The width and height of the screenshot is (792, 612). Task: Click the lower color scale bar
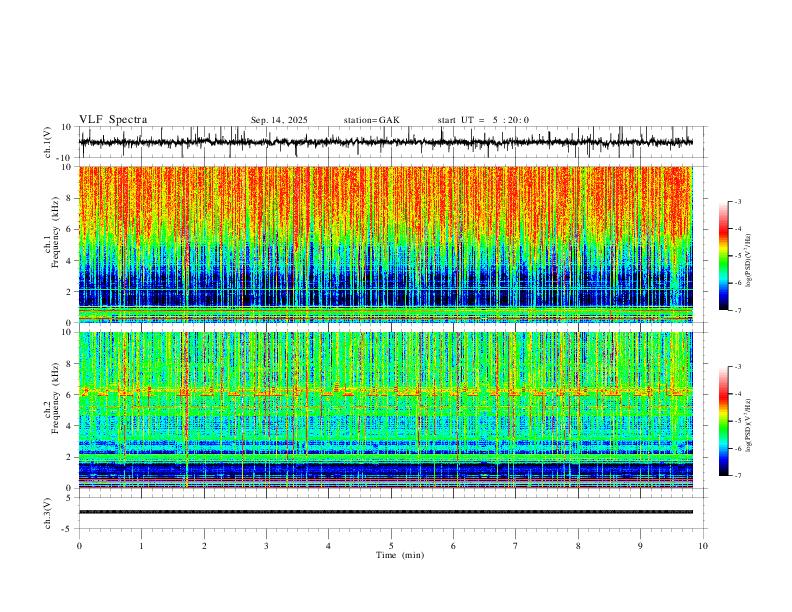point(723,421)
